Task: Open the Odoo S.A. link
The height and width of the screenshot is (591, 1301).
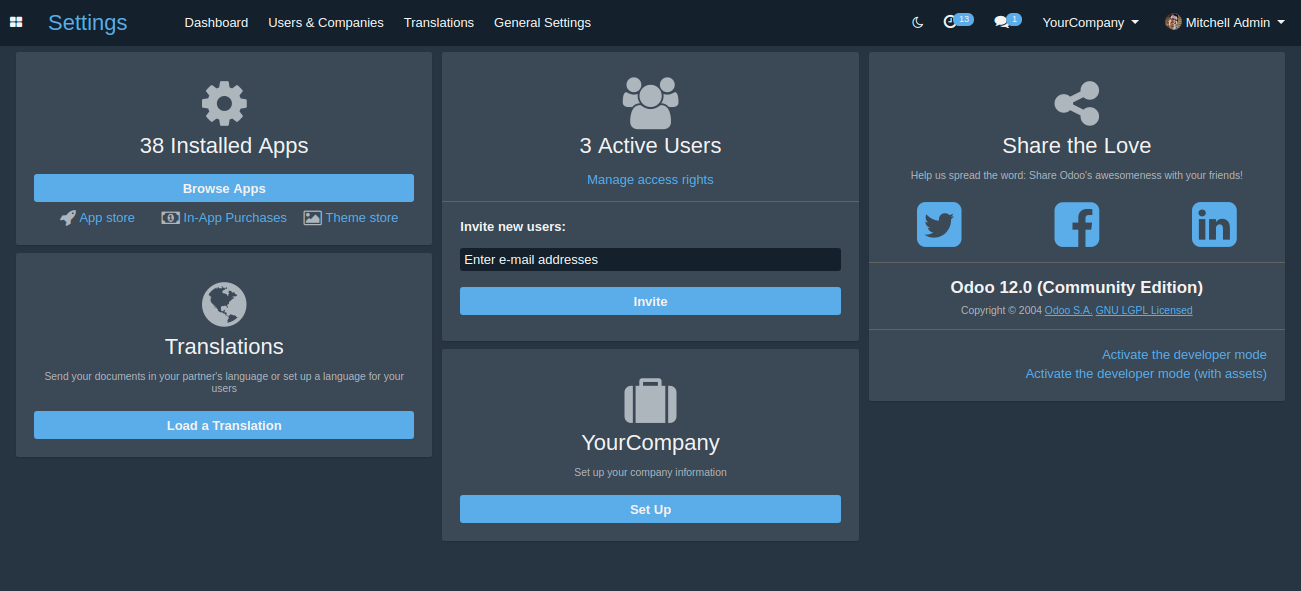Action: point(1068,310)
